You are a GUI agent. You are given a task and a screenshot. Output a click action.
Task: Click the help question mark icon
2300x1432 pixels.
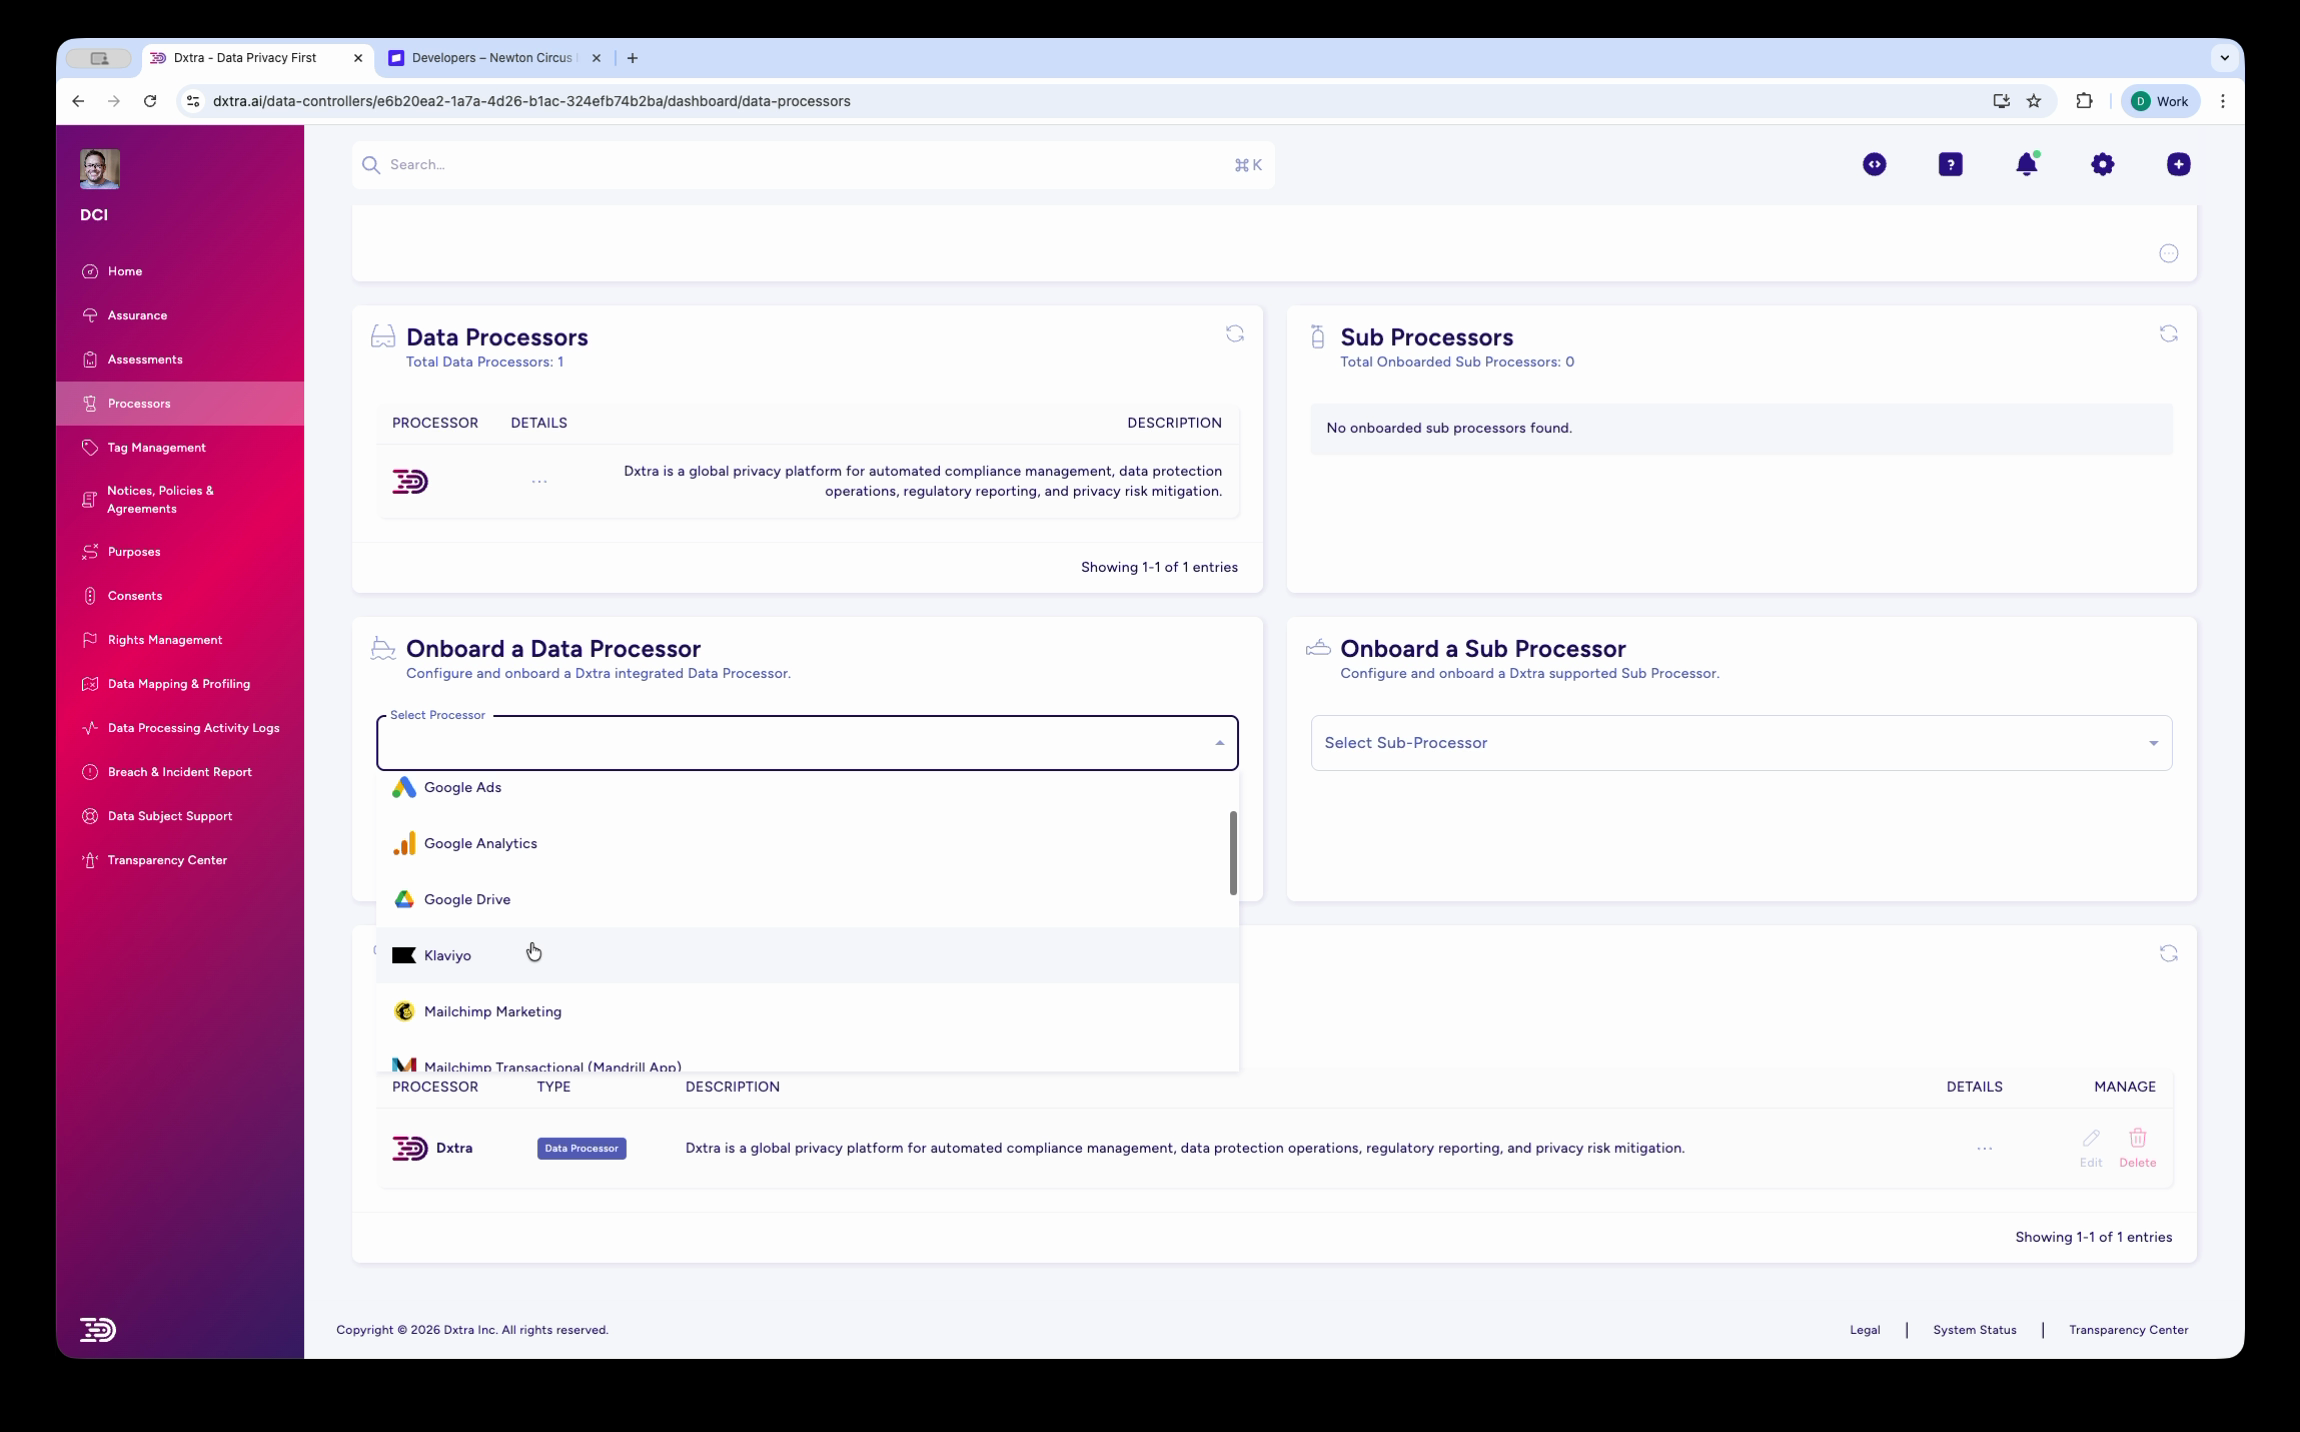pyautogui.click(x=1949, y=164)
